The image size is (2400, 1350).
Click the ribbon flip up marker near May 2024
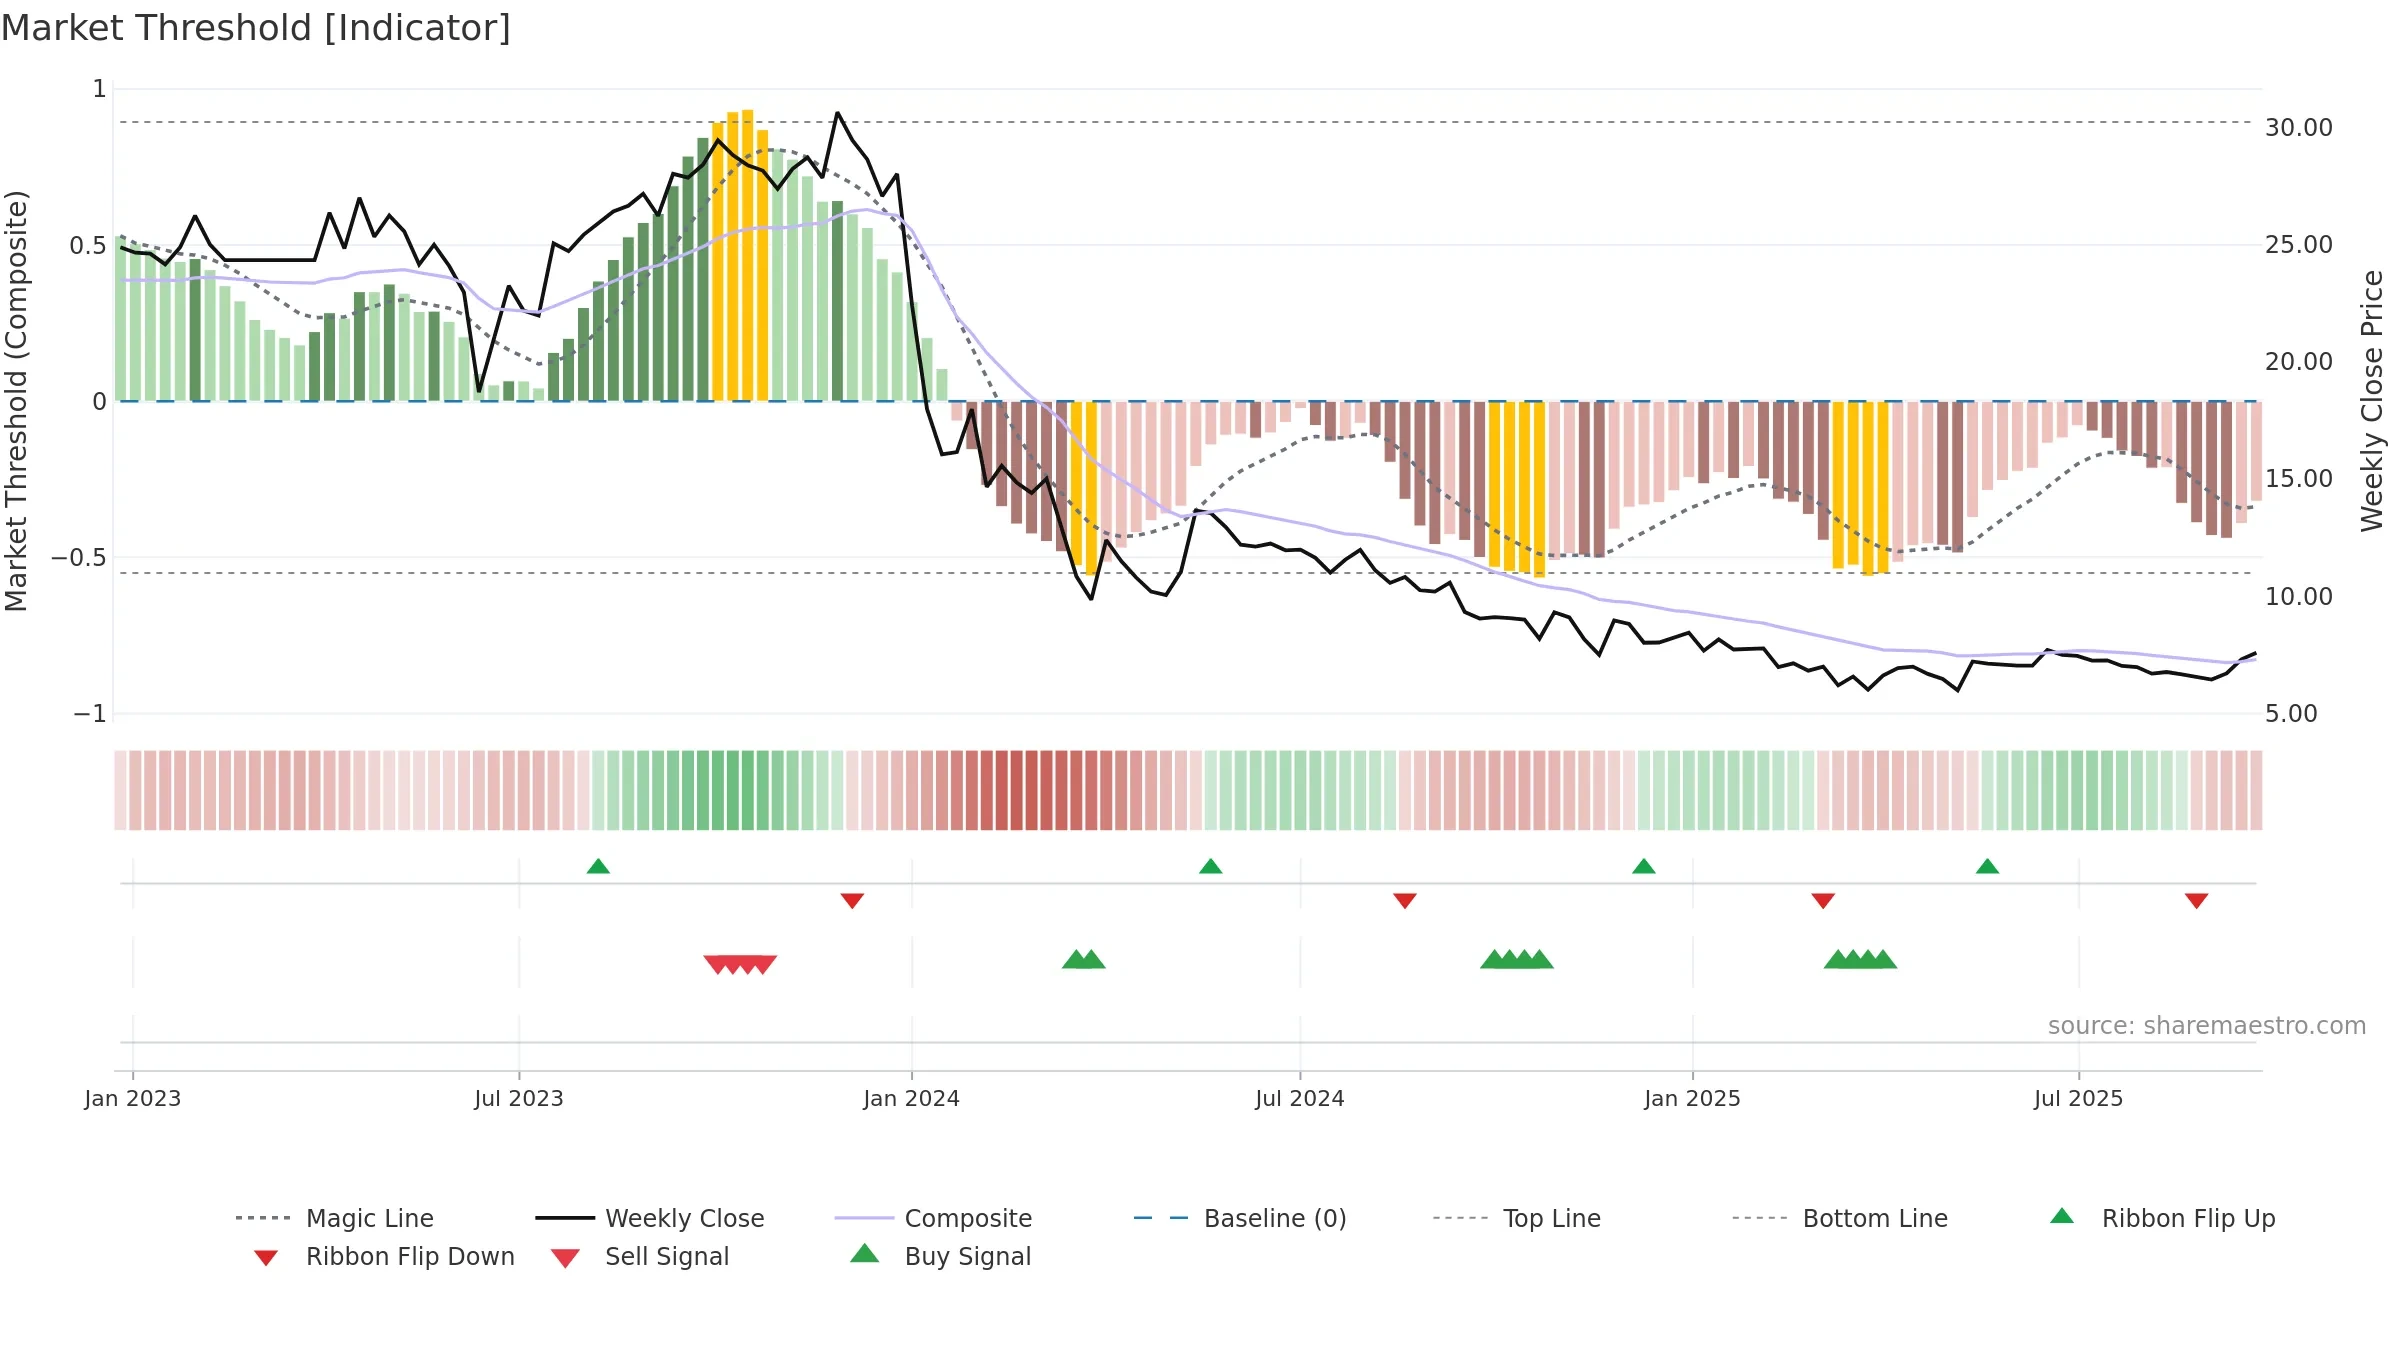coord(1211,866)
